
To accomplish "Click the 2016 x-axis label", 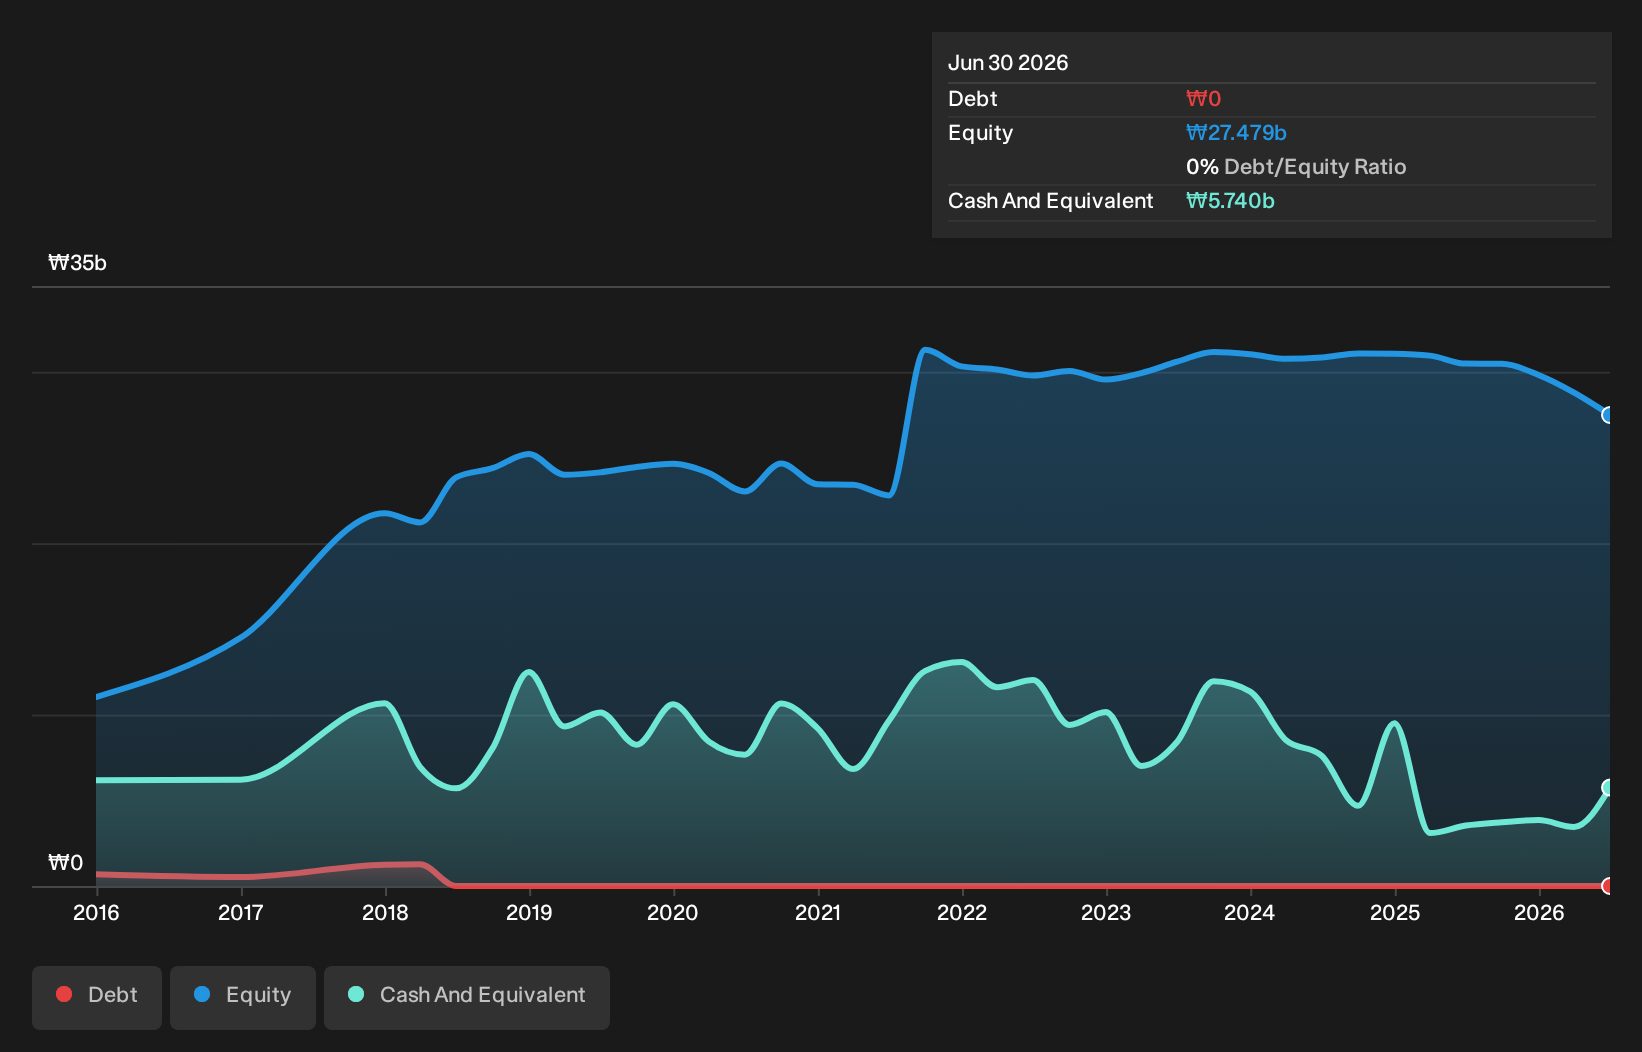I will pyautogui.click(x=96, y=912).
